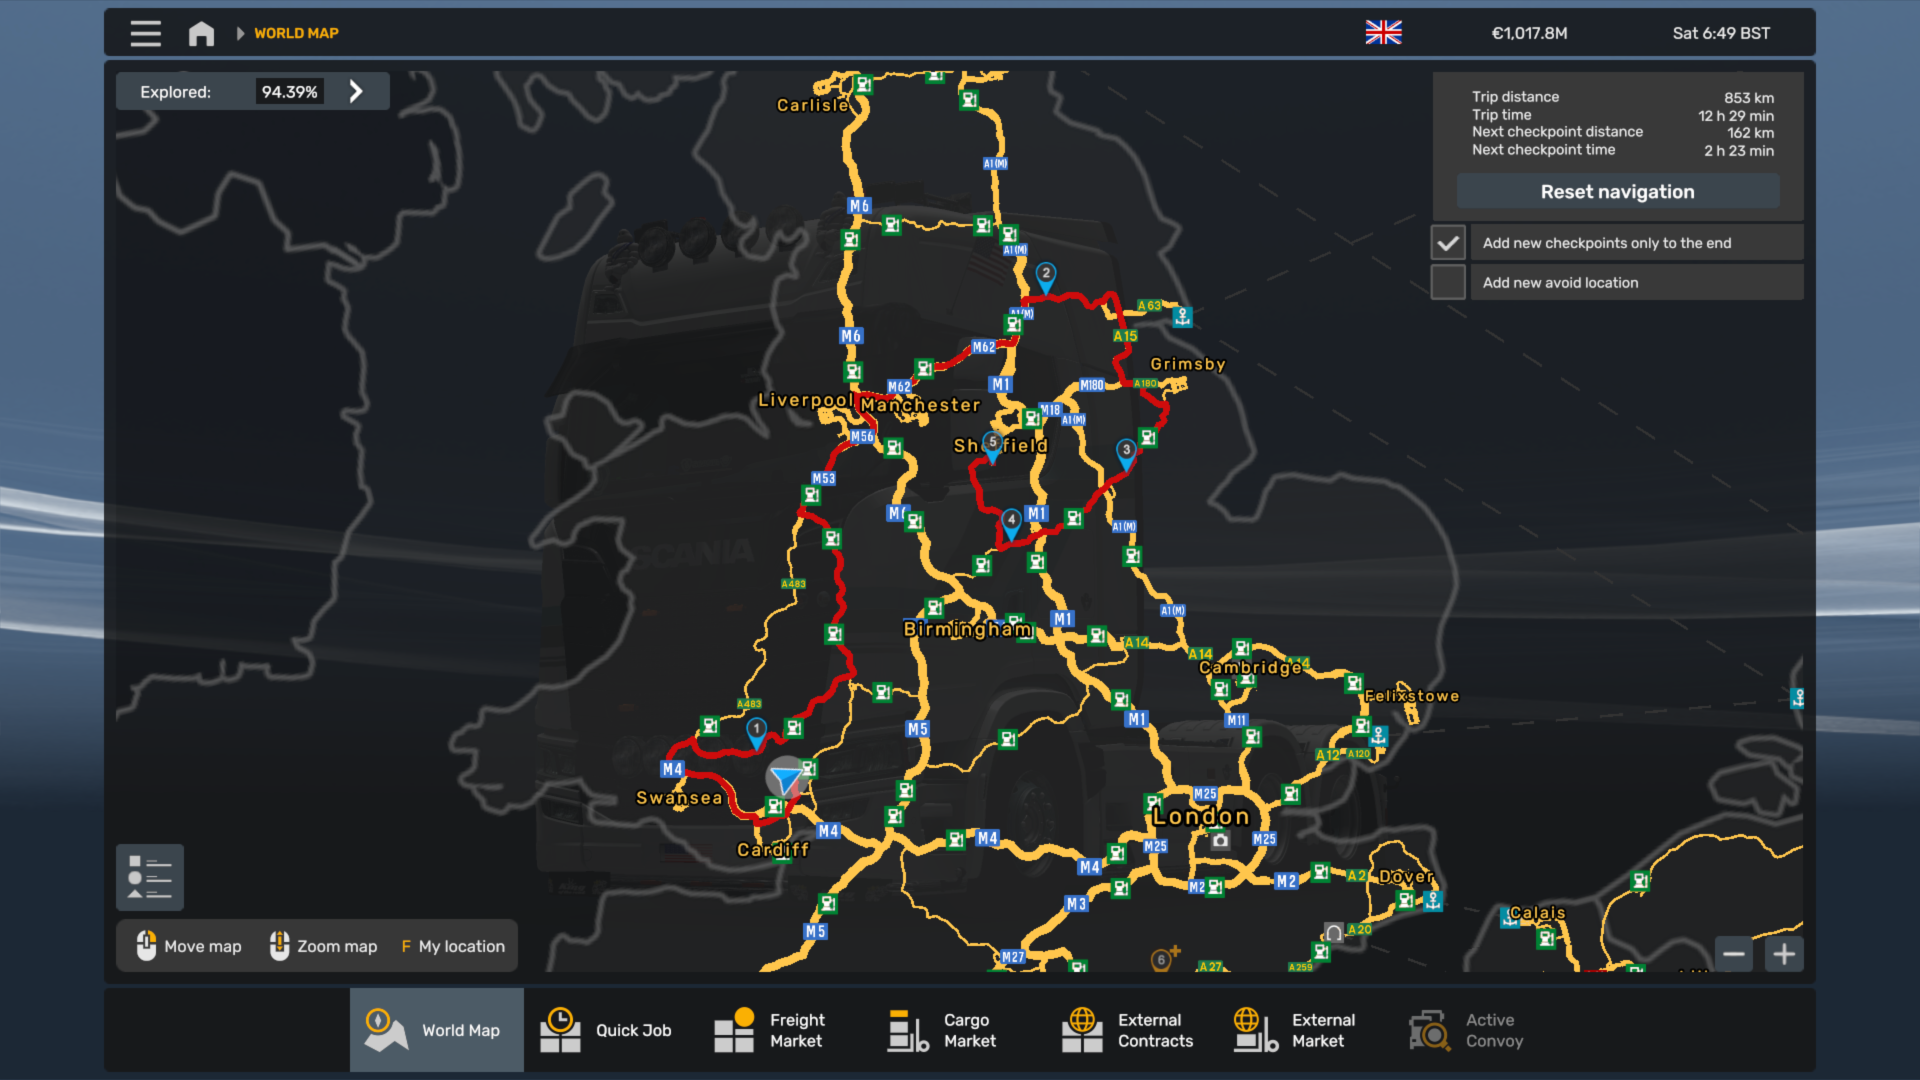The height and width of the screenshot is (1080, 1920).
Task: Select checkpoint marker 3 near Grimsby
Action: click(1126, 452)
